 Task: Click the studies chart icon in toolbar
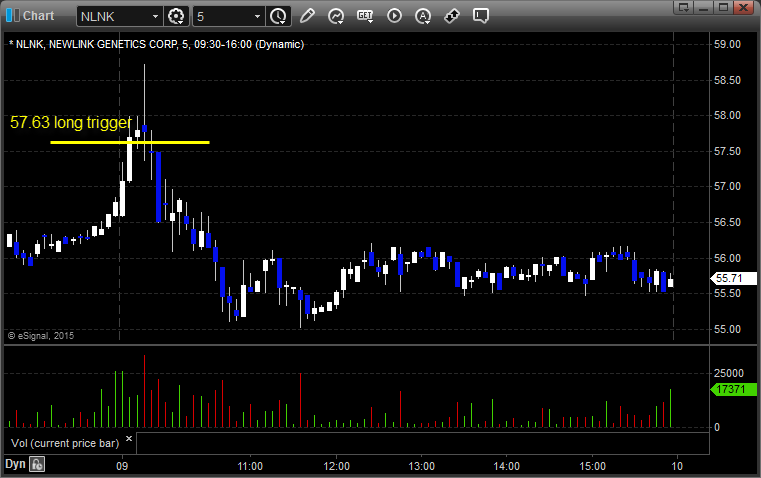click(336, 16)
